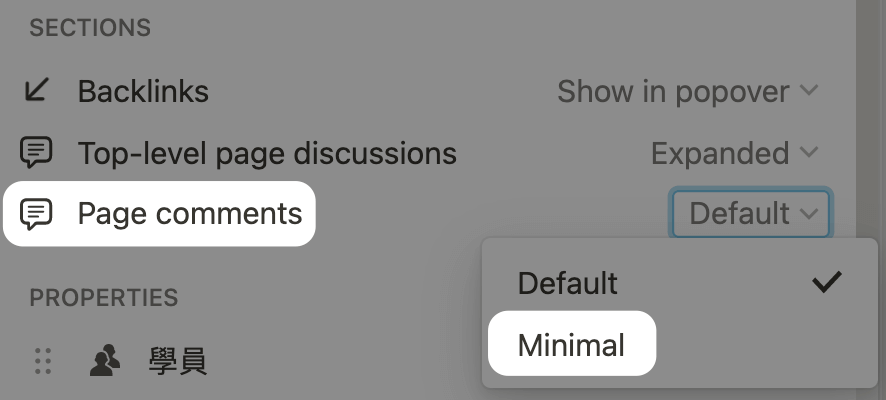Click the Page comments speech bubble icon
The width and height of the screenshot is (886, 400).
tap(36, 214)
